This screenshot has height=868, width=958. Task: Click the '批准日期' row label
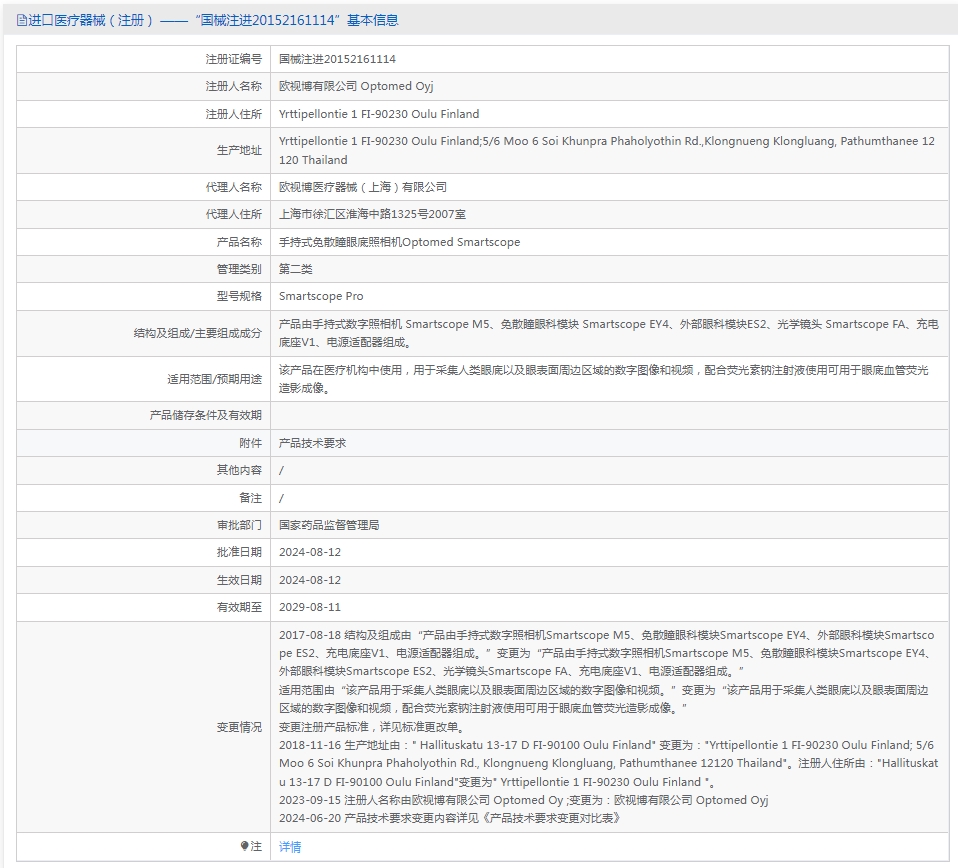pos(239,552)
